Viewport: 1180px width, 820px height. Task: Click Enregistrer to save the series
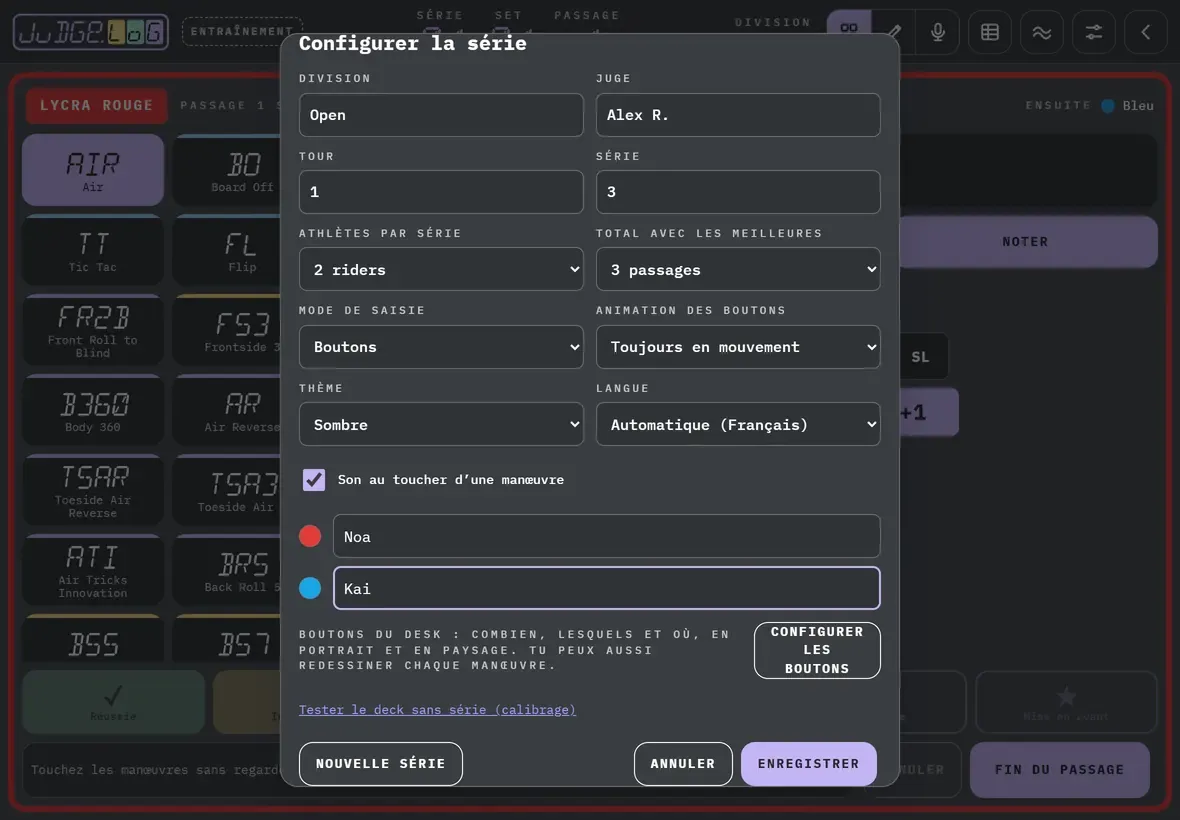(808, 764)
